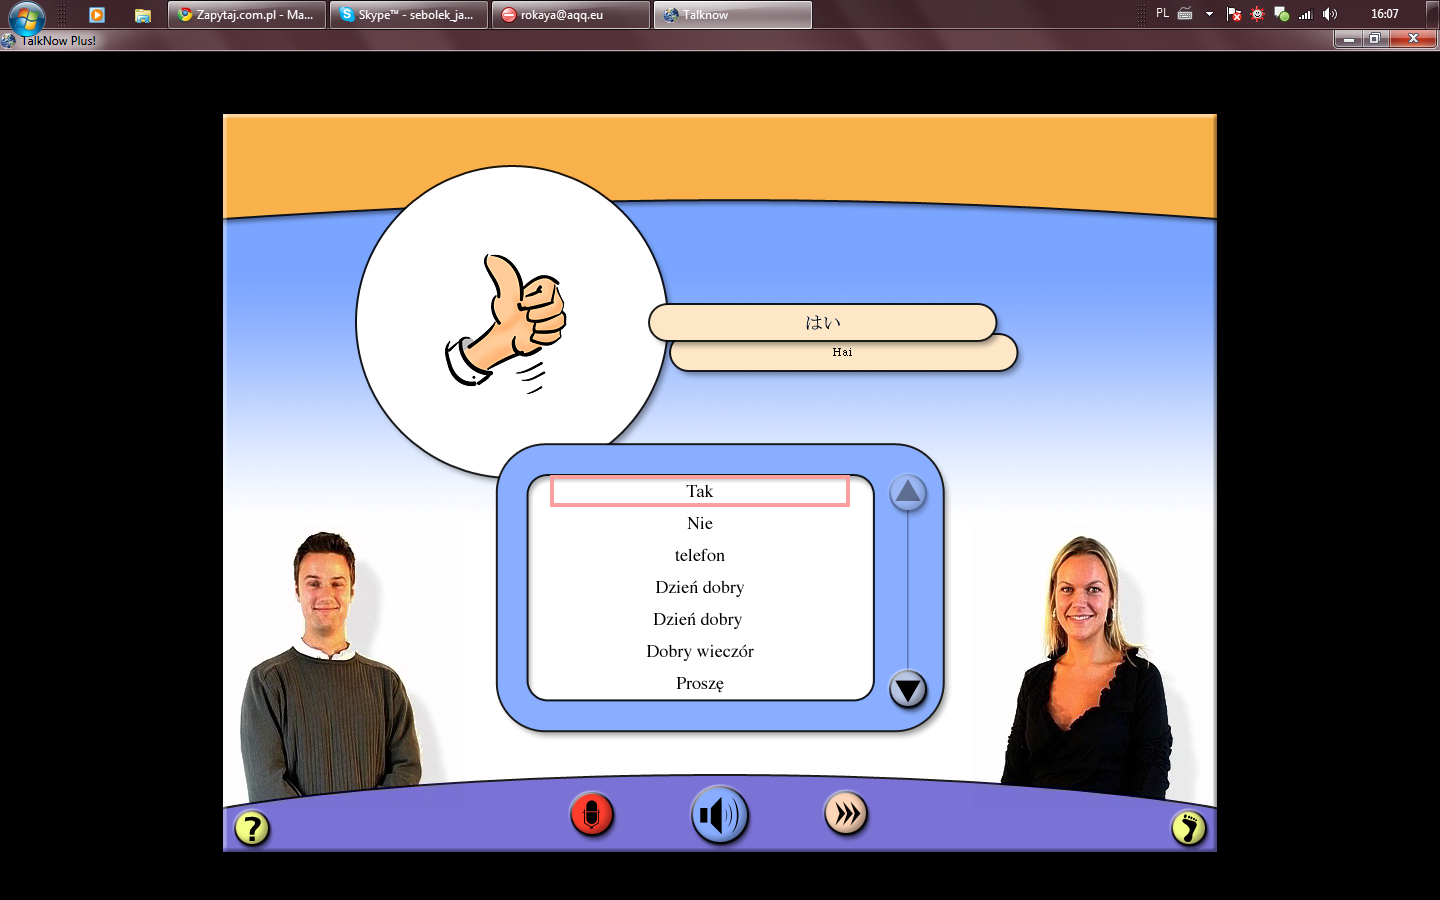Click the red microphone record button

point(591,815)
